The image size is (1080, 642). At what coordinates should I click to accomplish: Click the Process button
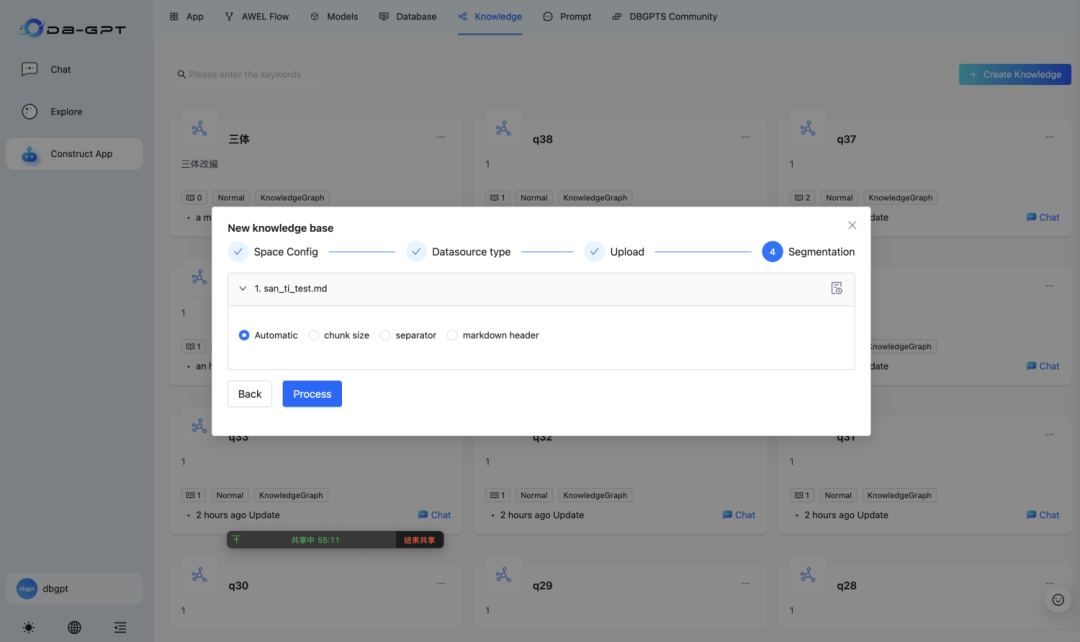click(x=312, y=394)
